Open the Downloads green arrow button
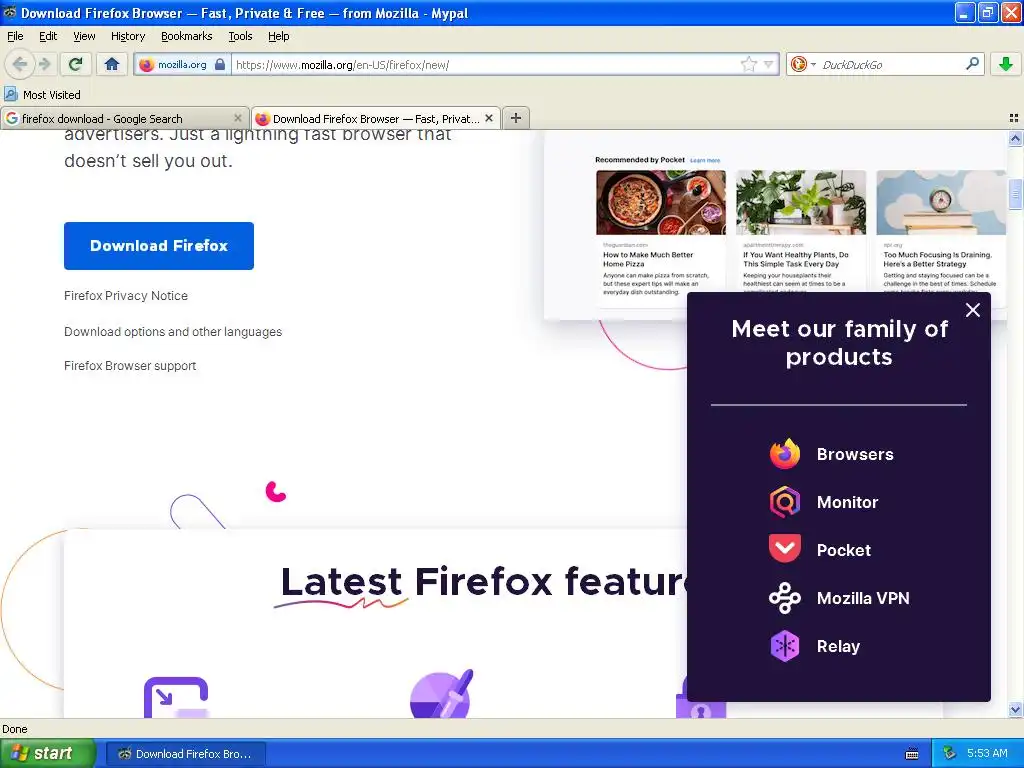Viewport: 1024px width, 768px height. click(1006, 64)
